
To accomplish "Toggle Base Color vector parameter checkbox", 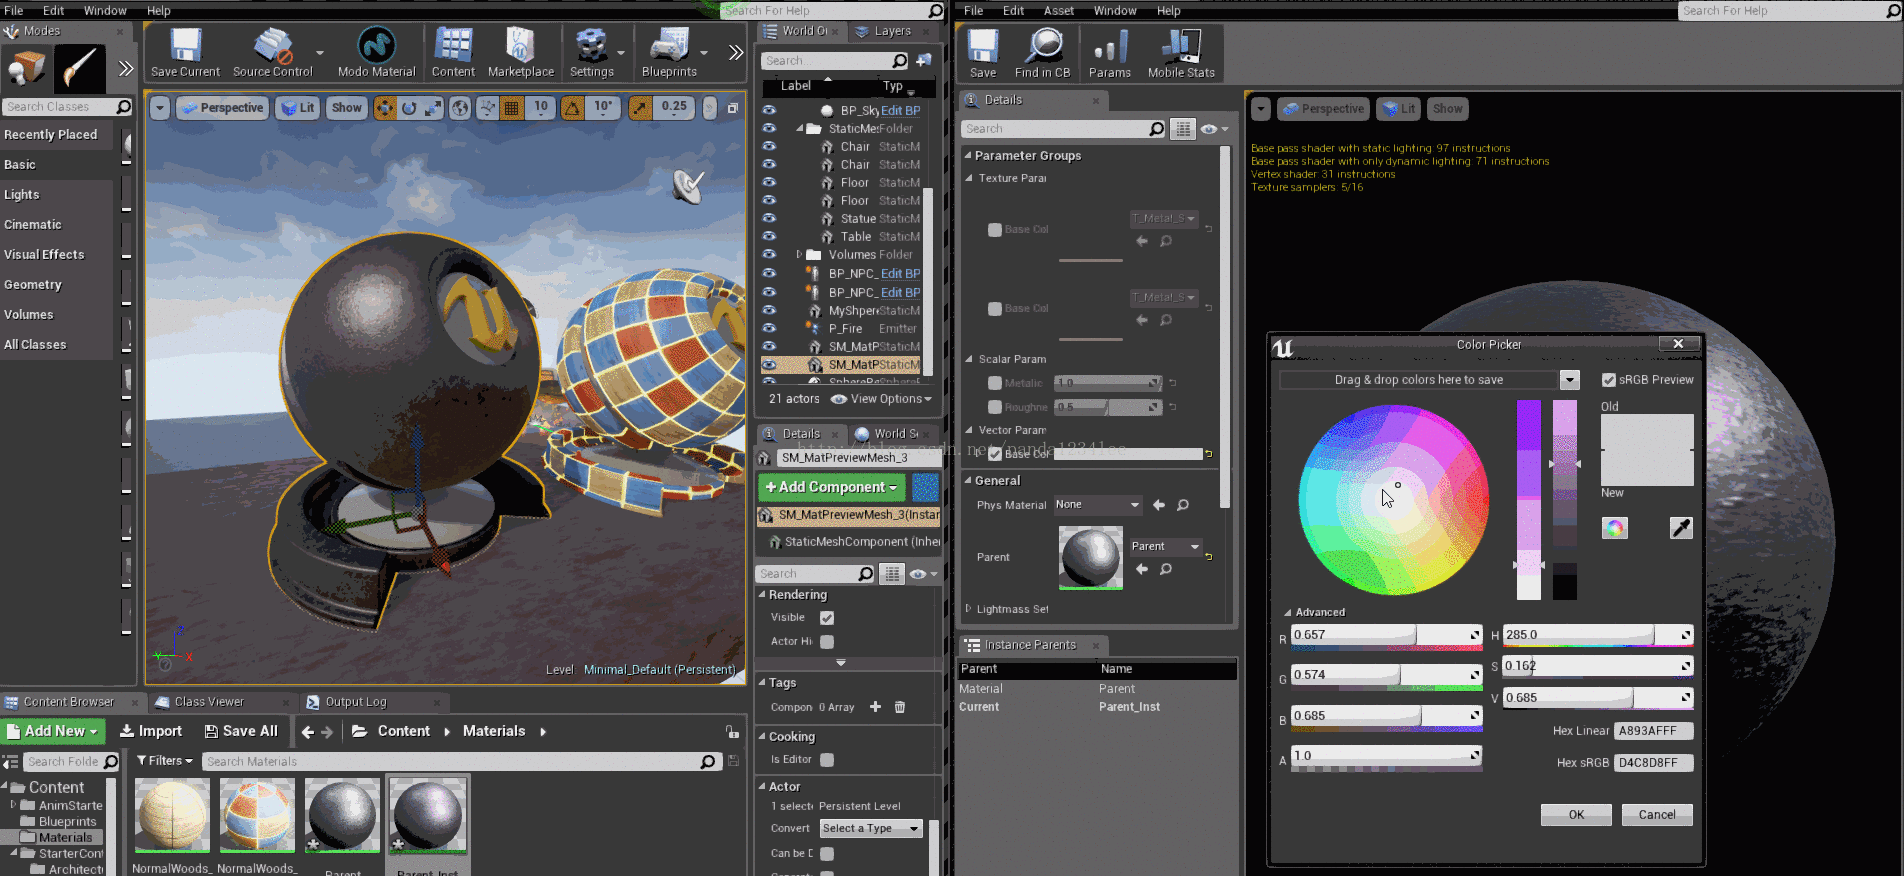I will coord(995,454).
